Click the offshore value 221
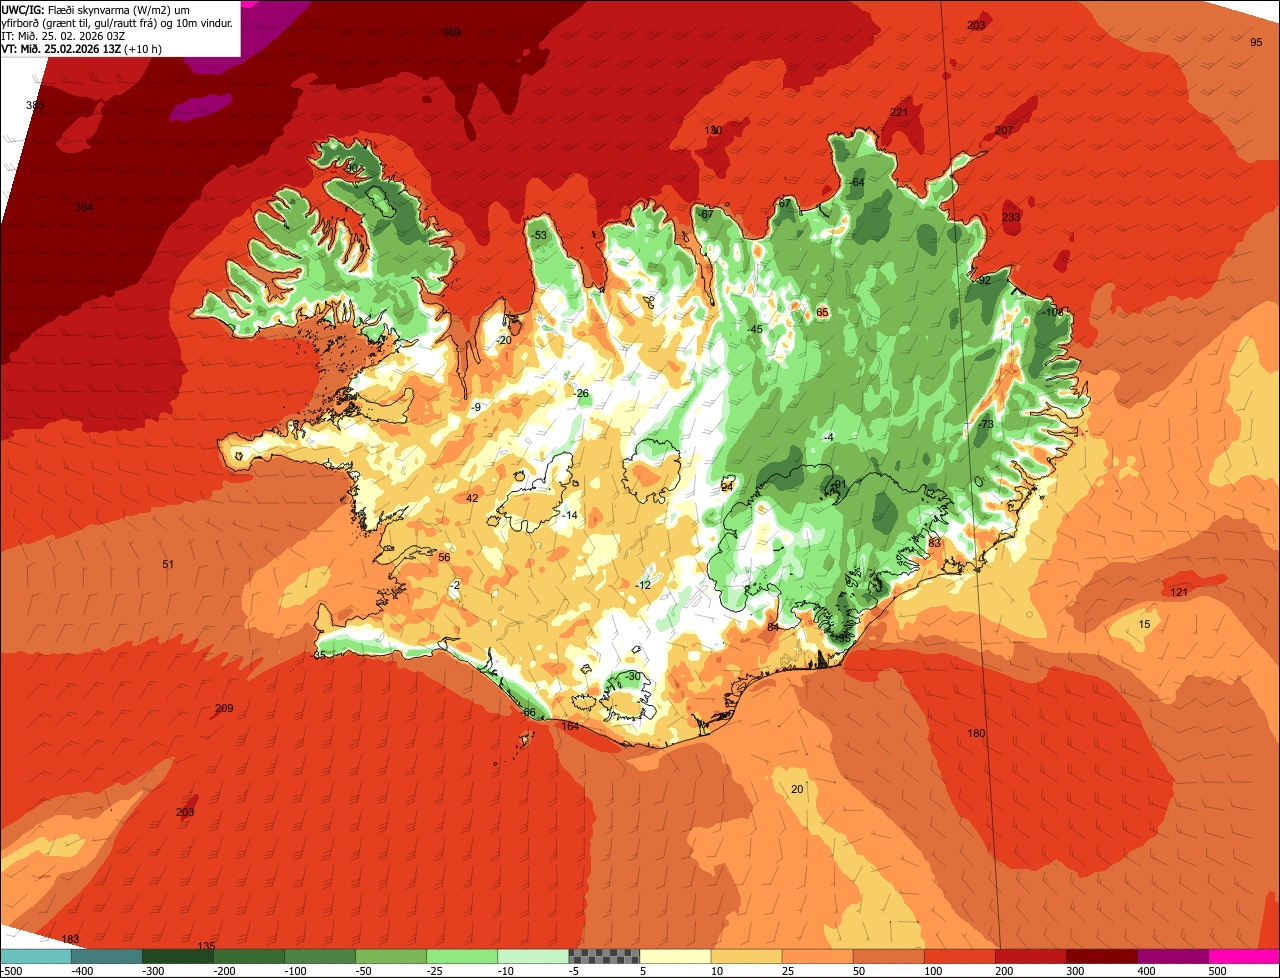This screenshot has height=978, width=1280. pos(899,112)
